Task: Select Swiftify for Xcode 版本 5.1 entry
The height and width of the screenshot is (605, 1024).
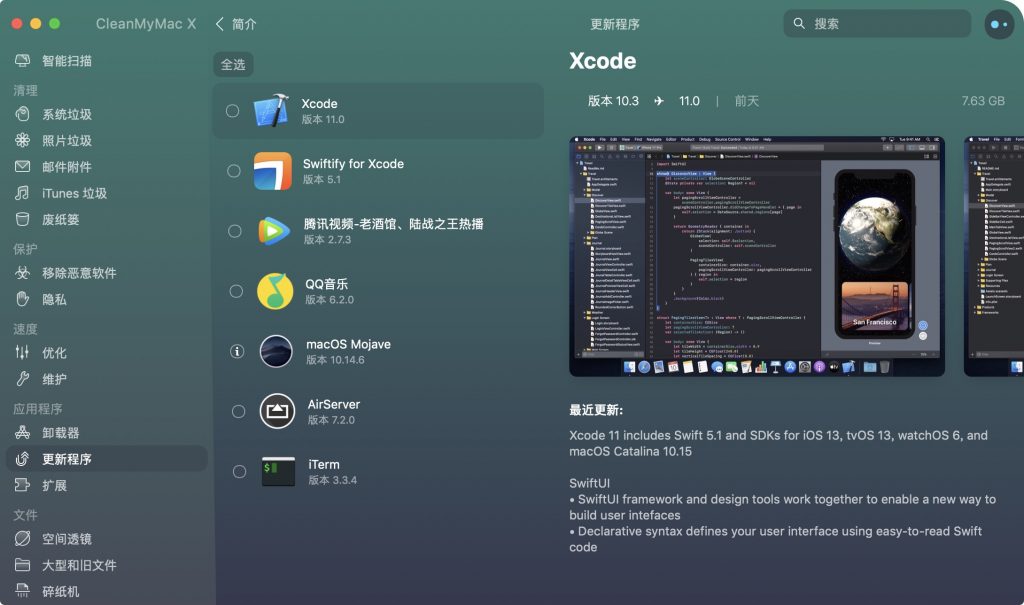Action: point(353,171)
